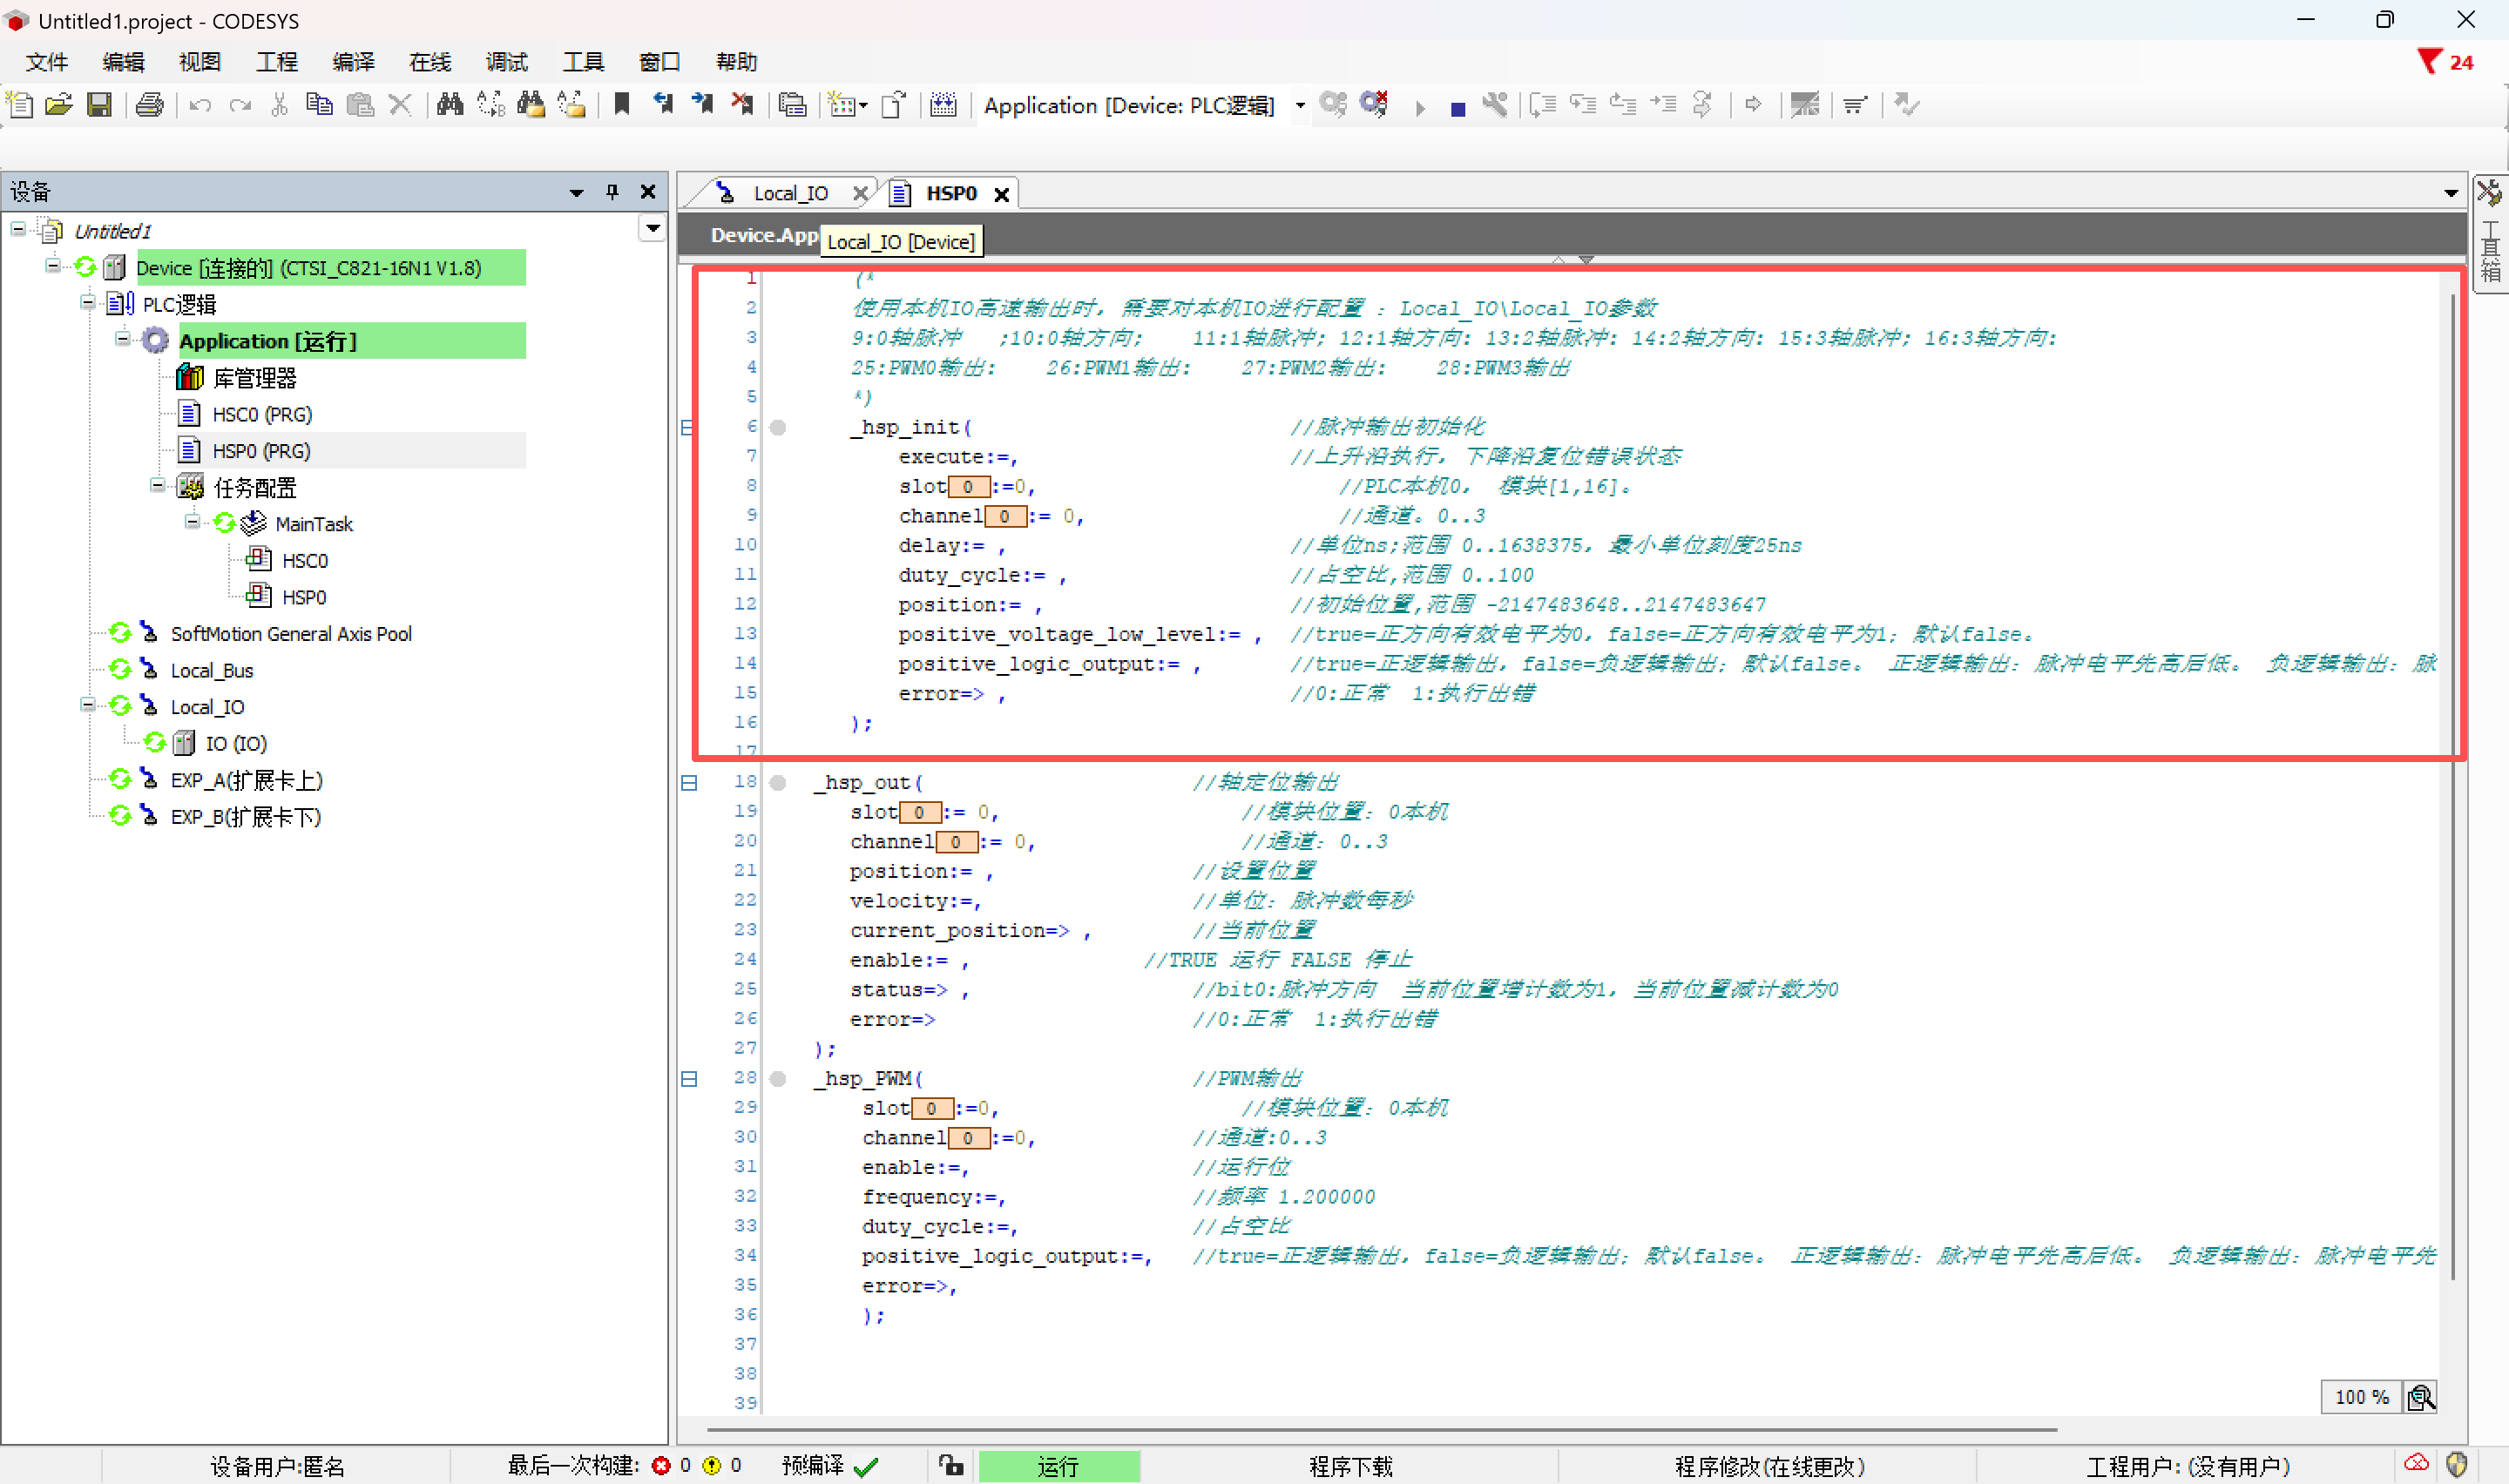Select HSC0 (PRG) in device tree
The image size is (2509, 1484).
pyautogui.click(x=262, y=414)
